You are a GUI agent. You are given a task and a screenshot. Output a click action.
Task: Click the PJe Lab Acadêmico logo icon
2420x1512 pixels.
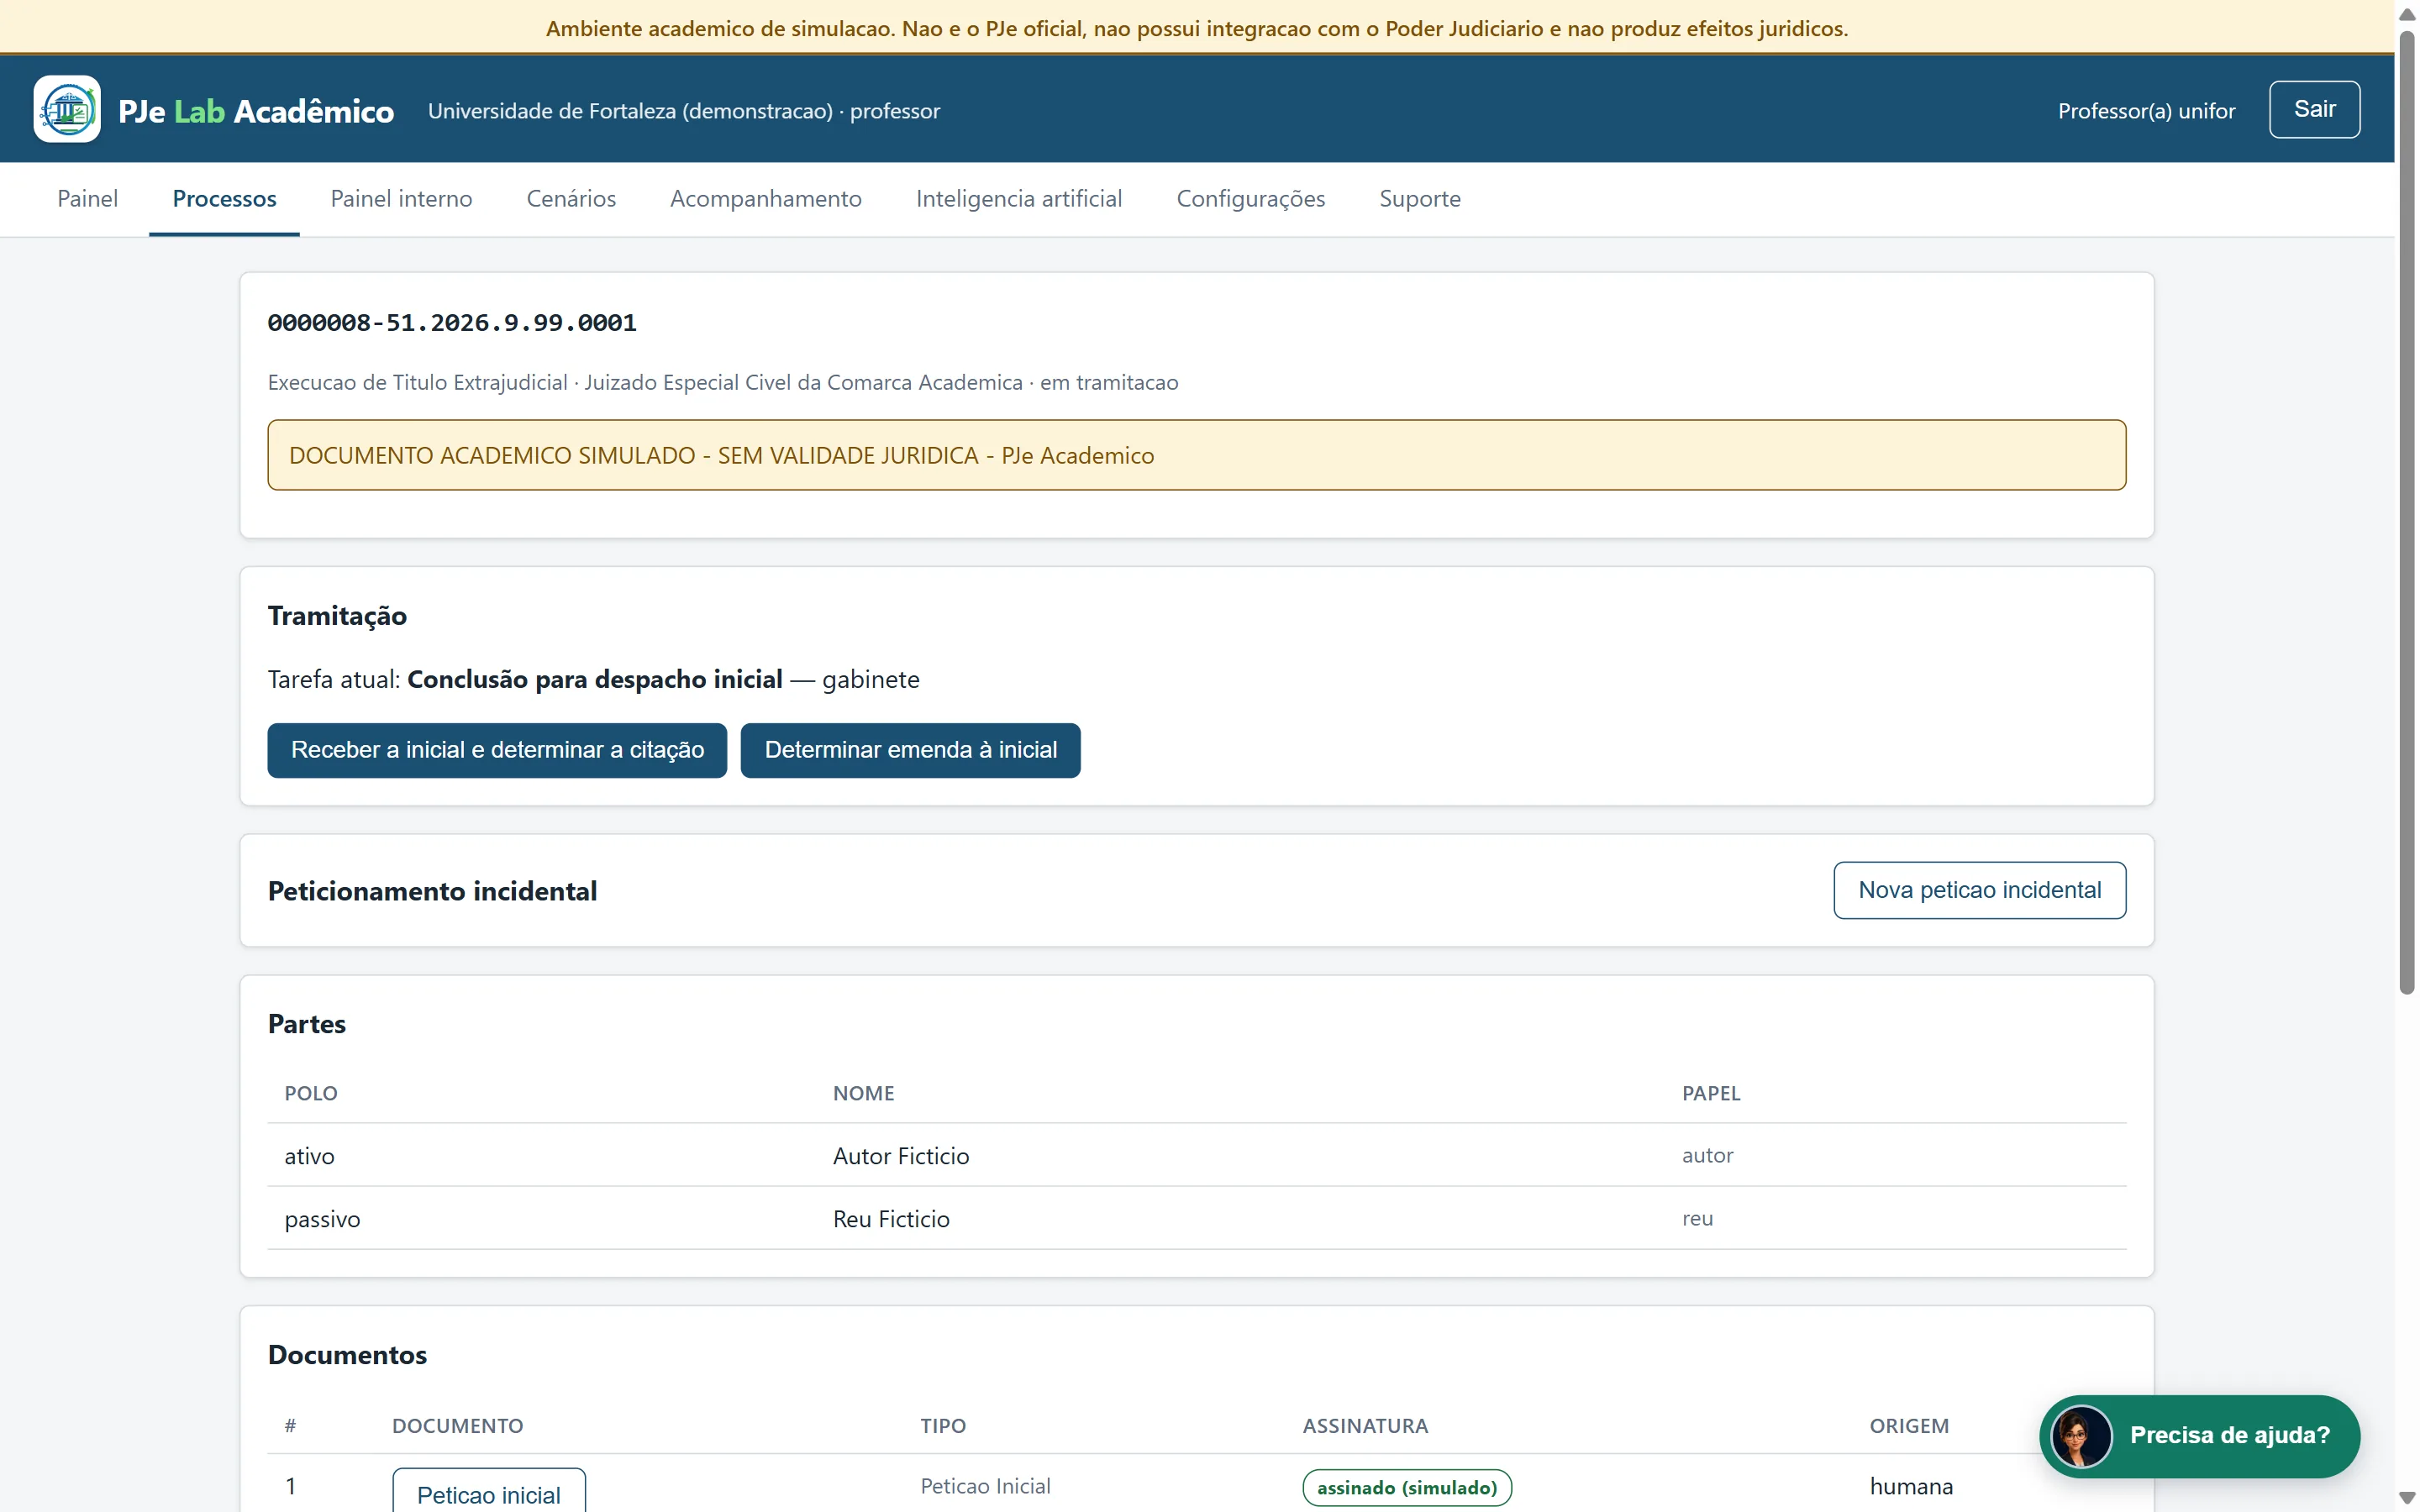pos(67,109)
